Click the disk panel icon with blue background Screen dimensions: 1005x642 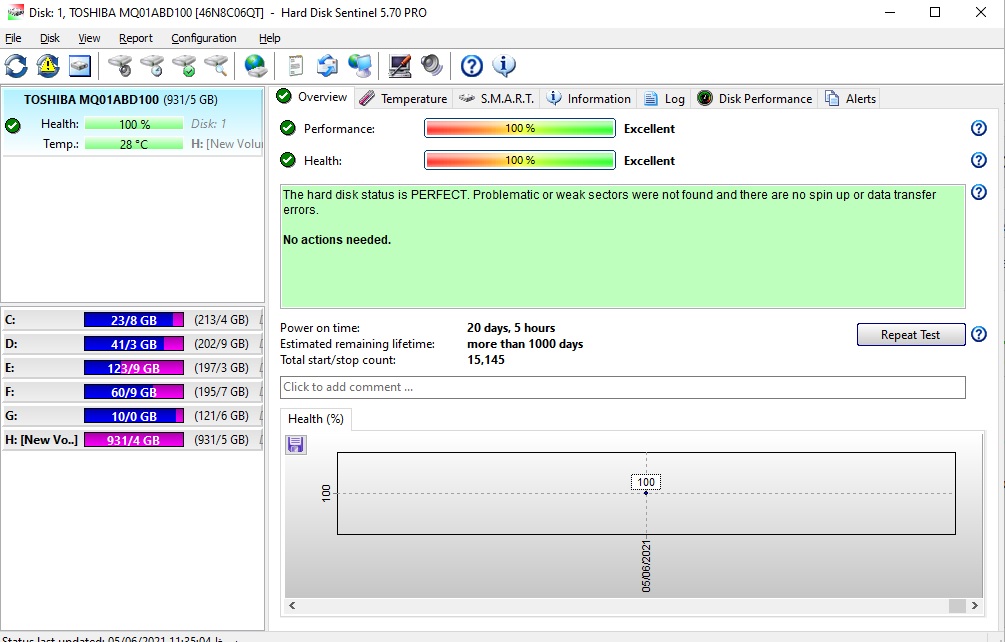(x=80, y=65)
